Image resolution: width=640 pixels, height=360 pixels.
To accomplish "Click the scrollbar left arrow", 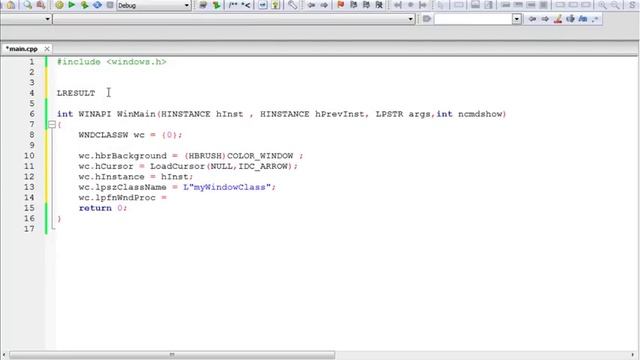I will coord(4,355).
